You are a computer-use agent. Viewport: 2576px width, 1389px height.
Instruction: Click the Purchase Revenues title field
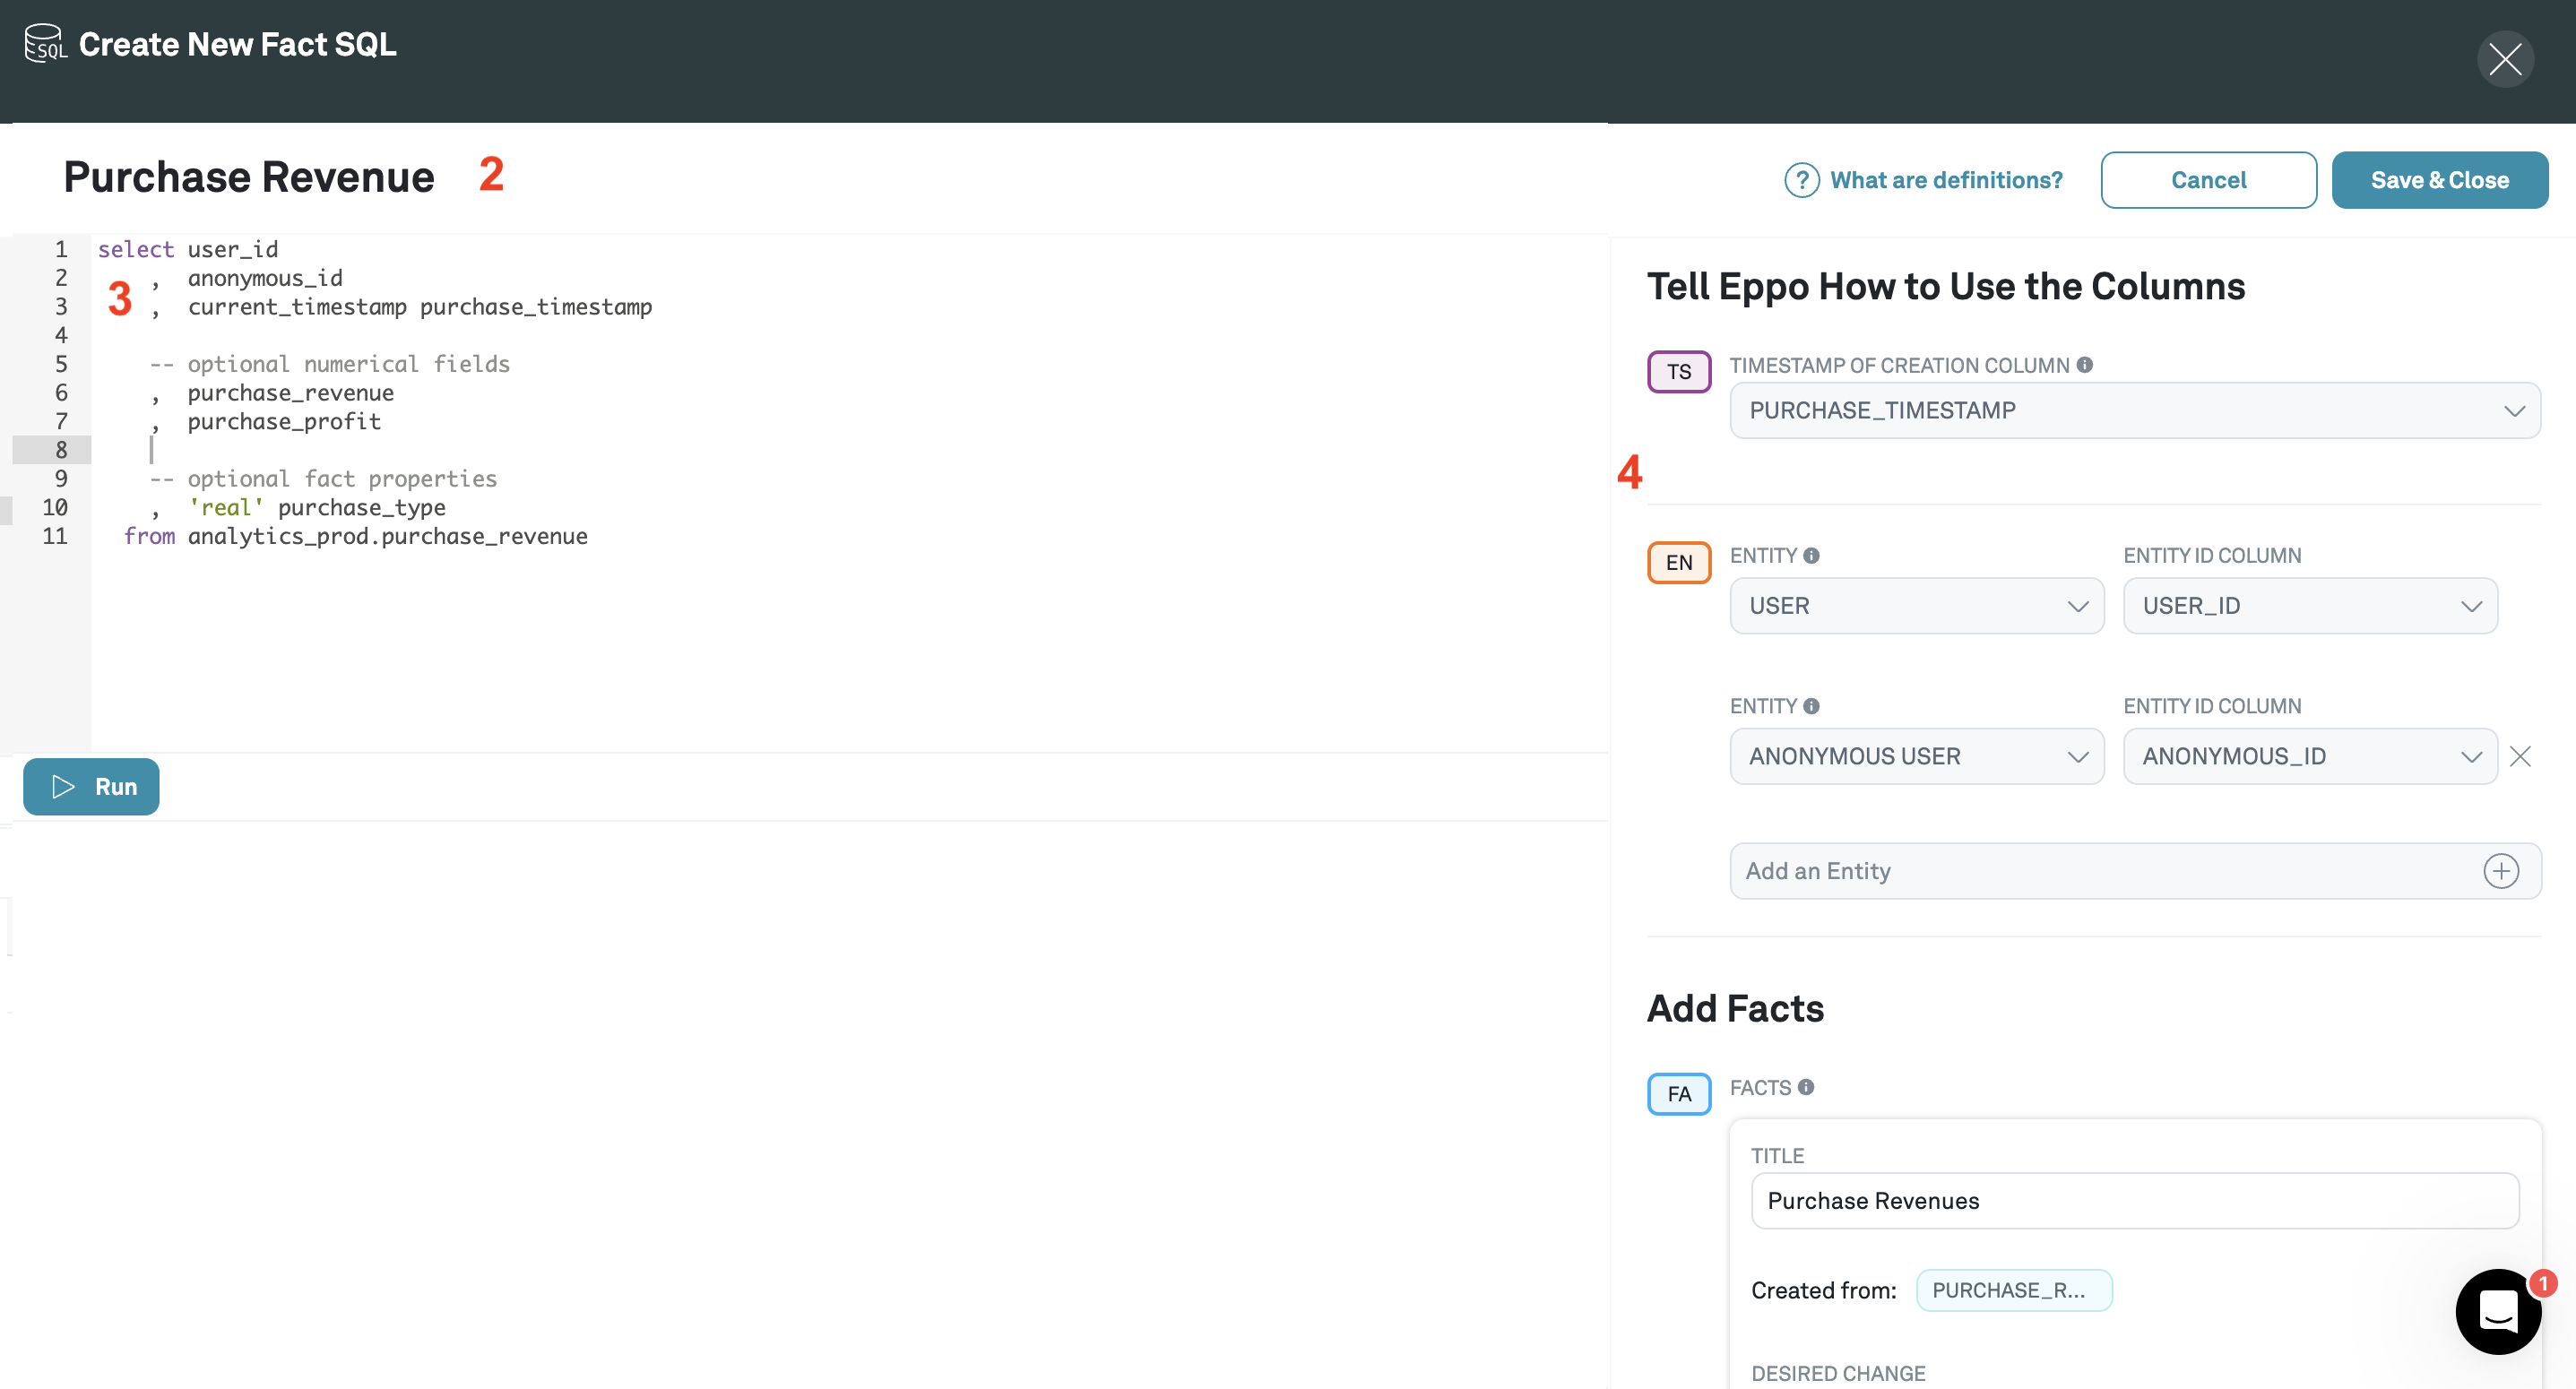pos(2134,1200)
